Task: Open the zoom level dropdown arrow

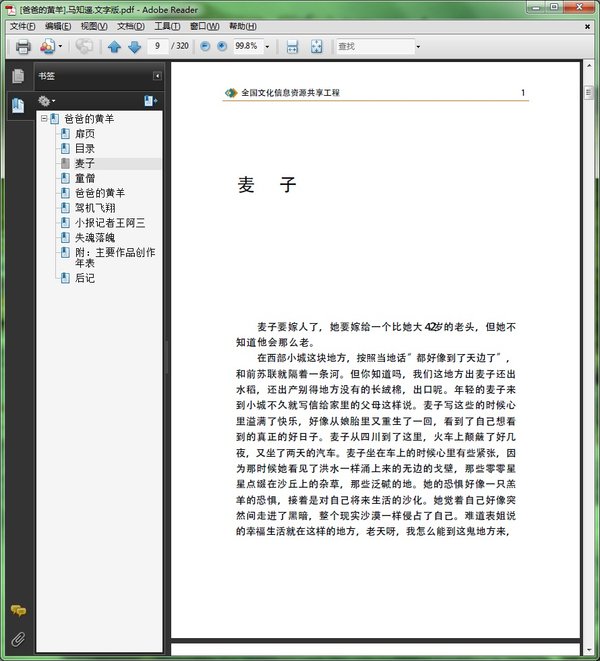Action: tap(267, 46)
